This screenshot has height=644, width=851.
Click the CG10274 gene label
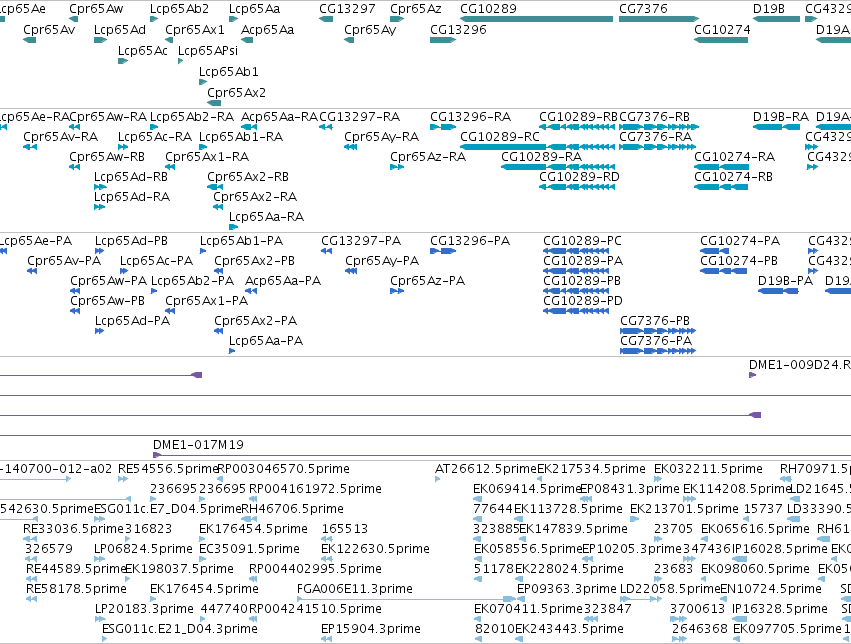click(x=722, y=29)
